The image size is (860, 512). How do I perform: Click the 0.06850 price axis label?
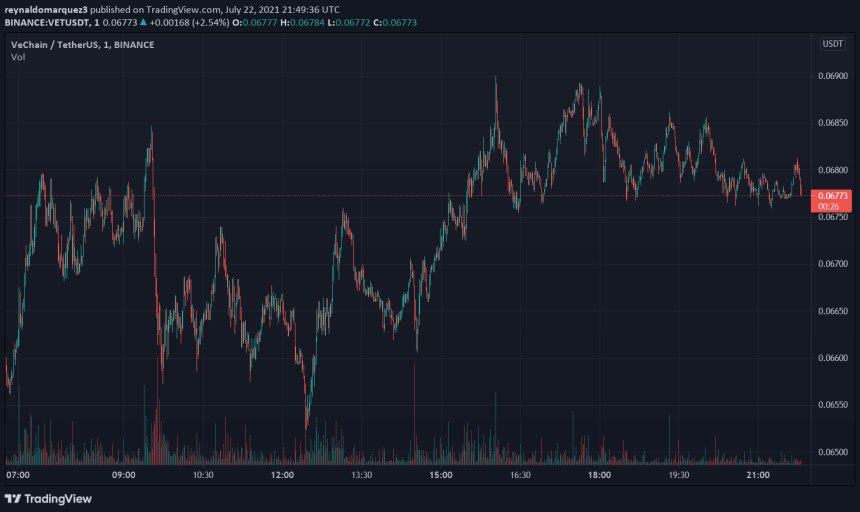(x=832, y=123)
